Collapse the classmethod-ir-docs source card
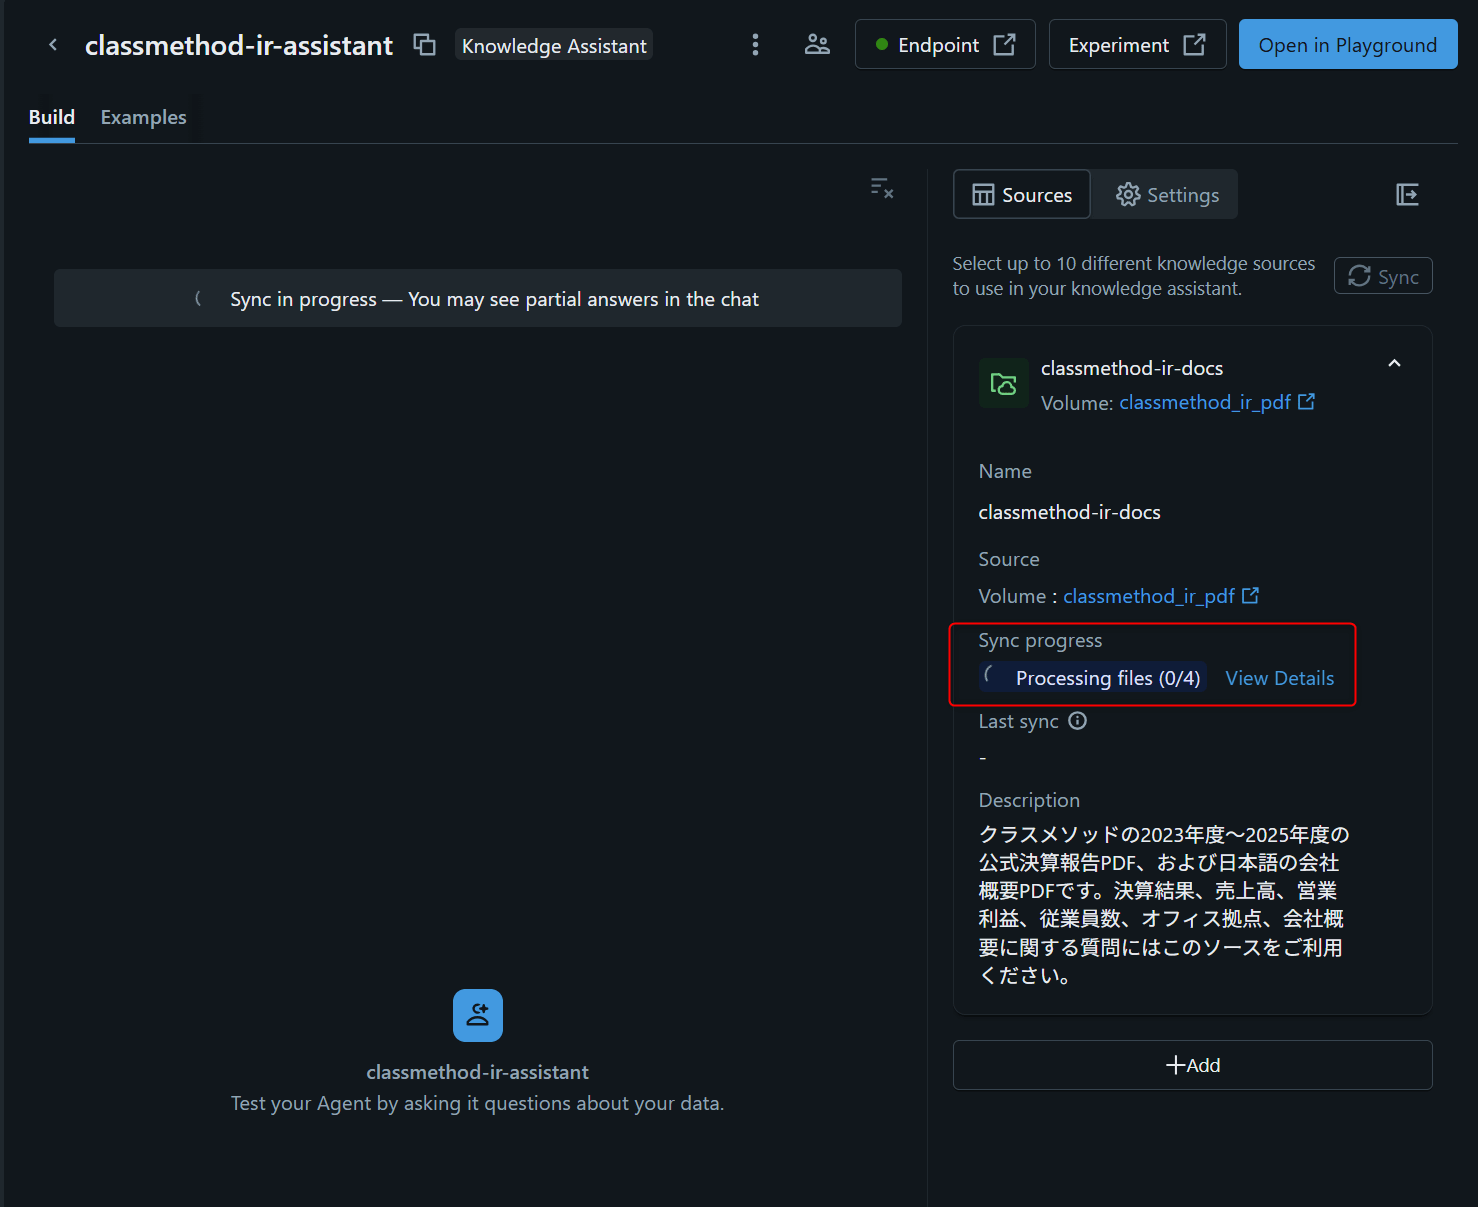1478x1207 pixels. pyautogui.click(x=1394, y=364)
